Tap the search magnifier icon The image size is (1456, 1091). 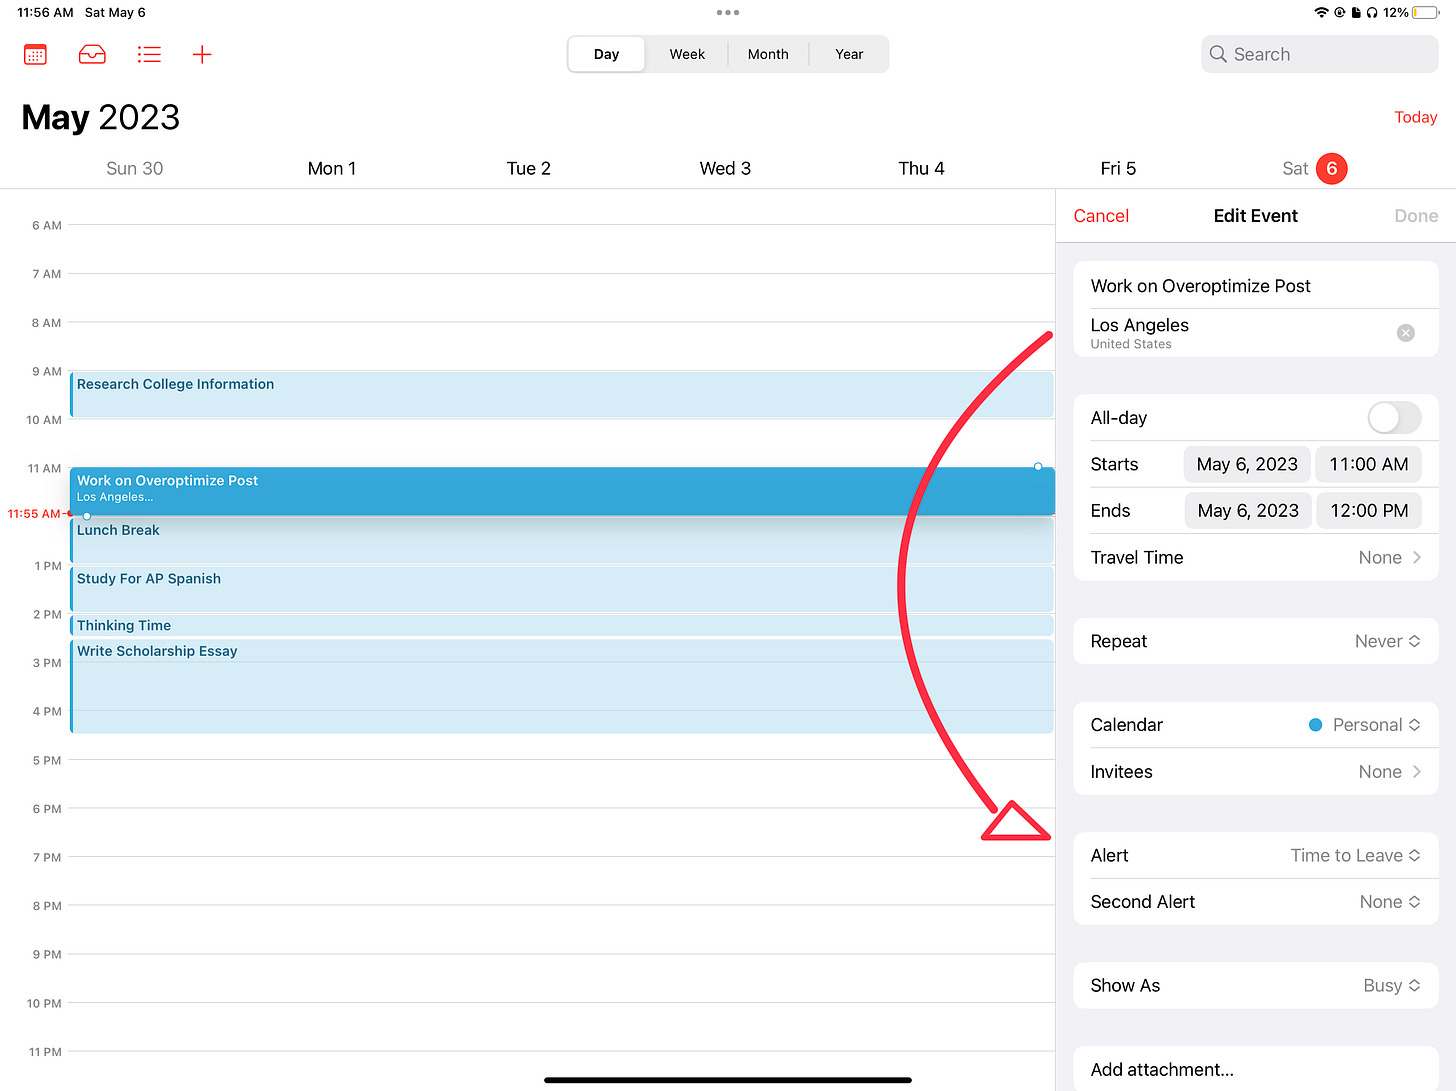(1218, 54)
